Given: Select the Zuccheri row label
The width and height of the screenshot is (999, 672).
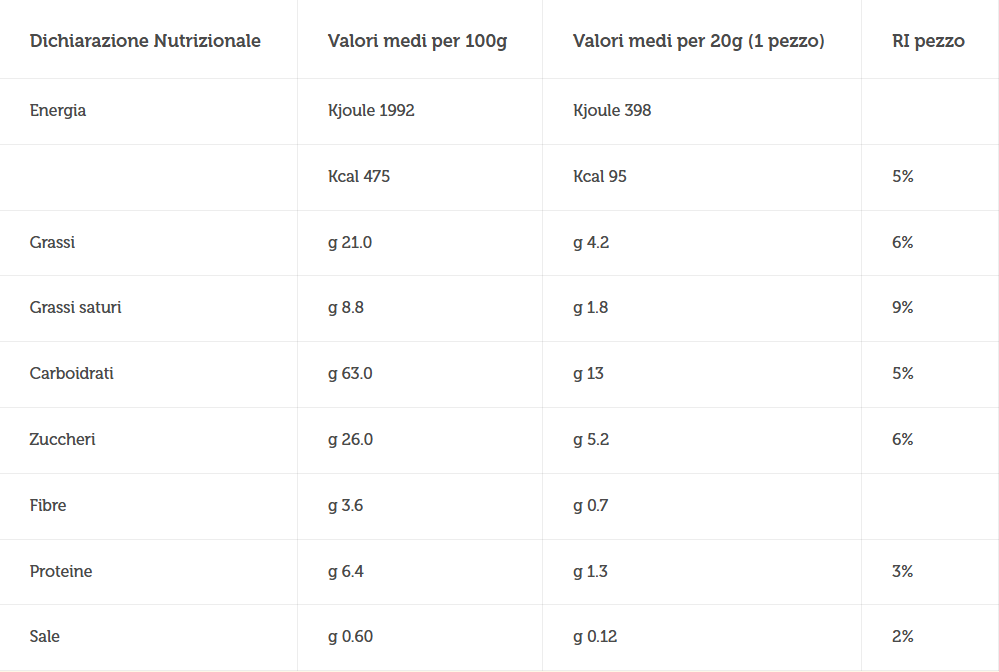Looking at the screenshot, I should (62, 440).
